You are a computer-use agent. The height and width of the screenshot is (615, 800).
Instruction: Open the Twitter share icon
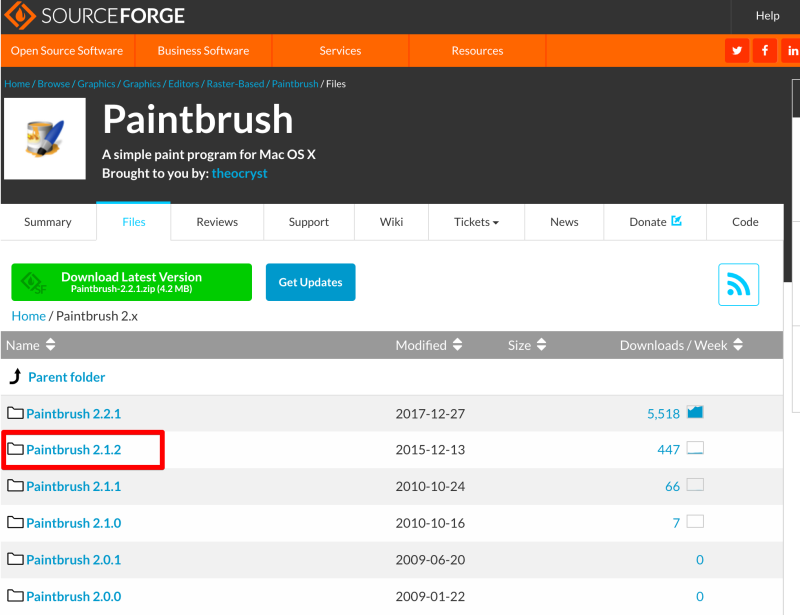click(x=737, y=51)
